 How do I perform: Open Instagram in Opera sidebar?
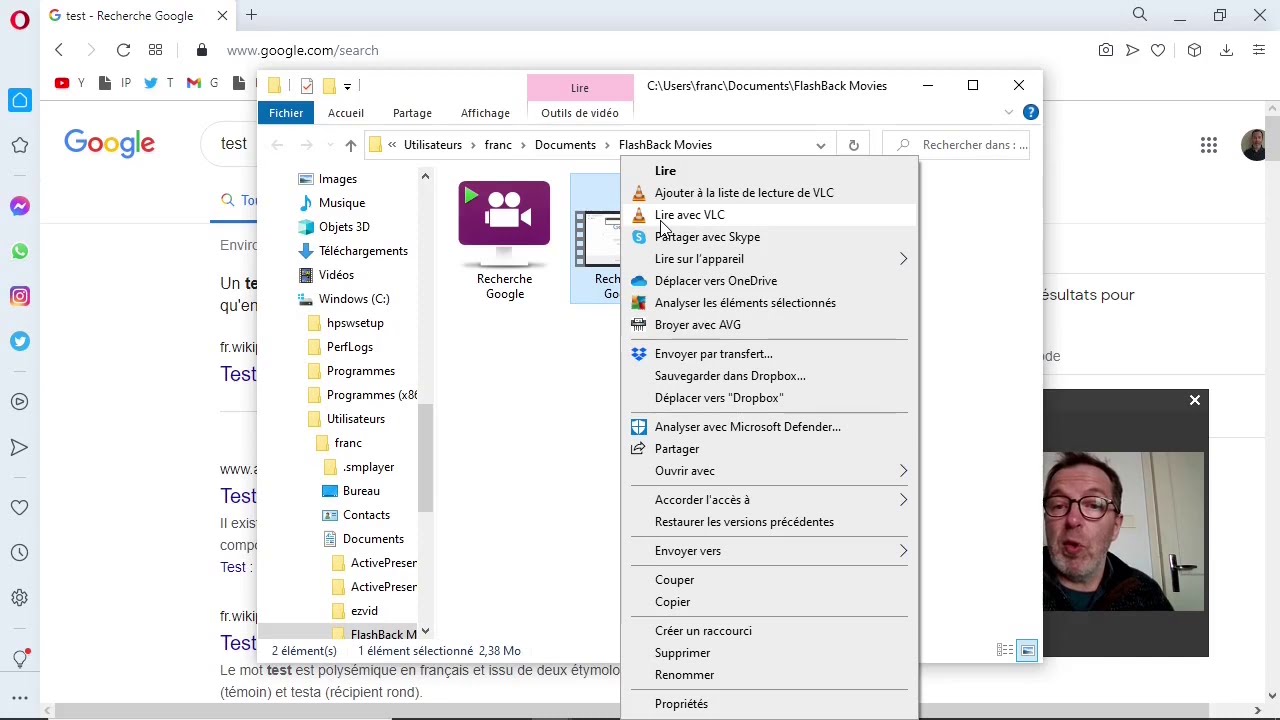coord(20,296)
